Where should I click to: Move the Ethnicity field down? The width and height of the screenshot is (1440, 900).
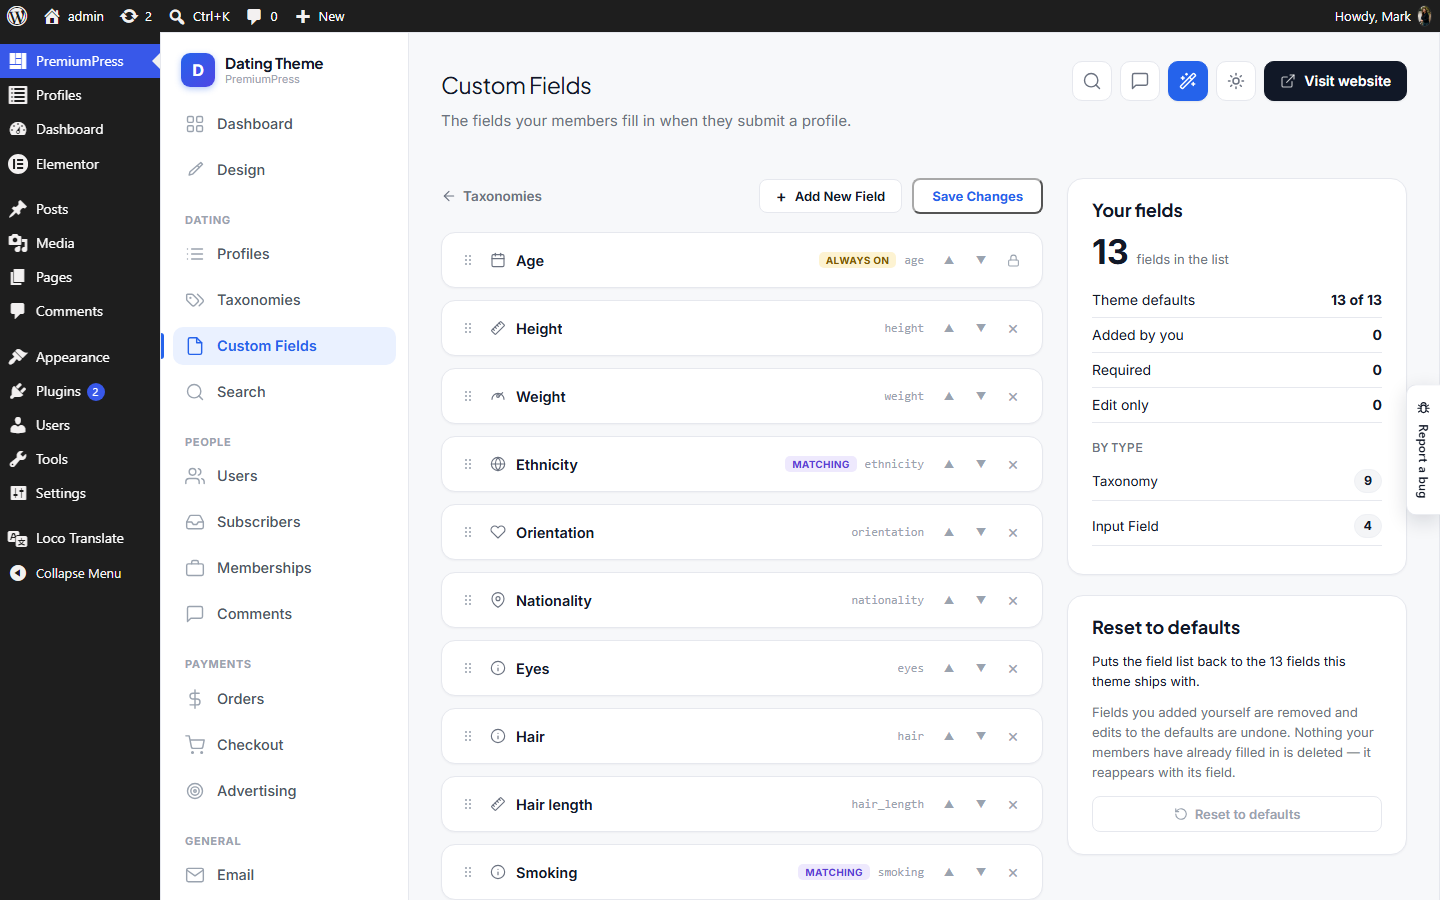[x=981, y=464]
